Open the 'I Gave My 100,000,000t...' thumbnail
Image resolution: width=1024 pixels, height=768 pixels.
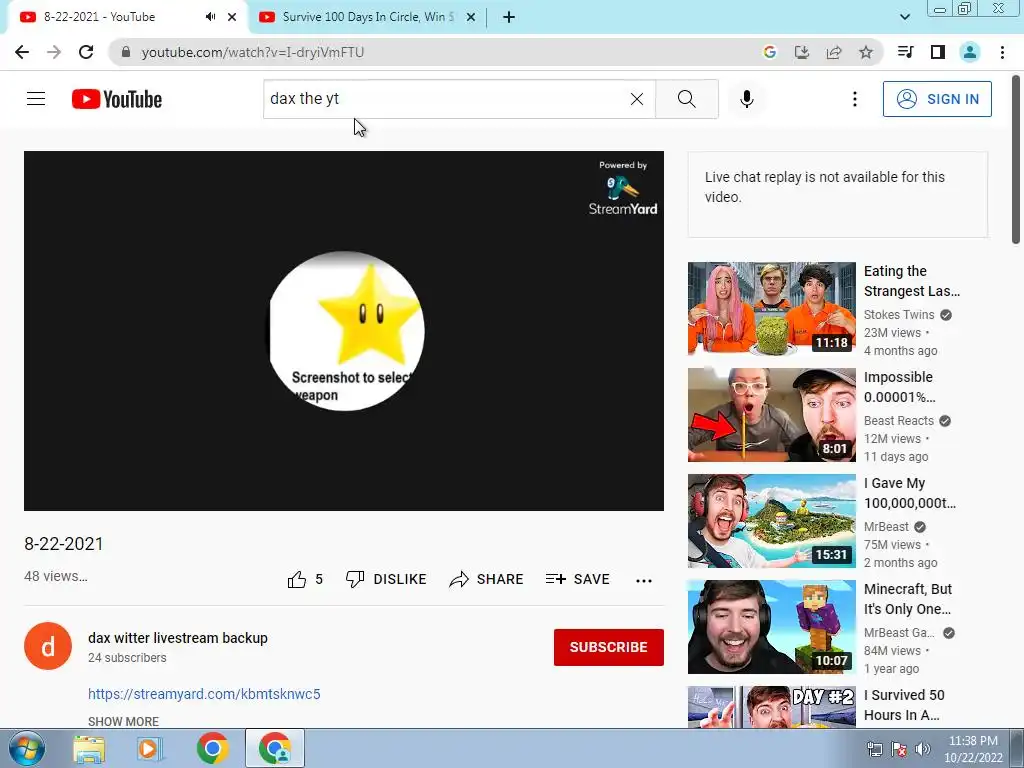[771, 520]
